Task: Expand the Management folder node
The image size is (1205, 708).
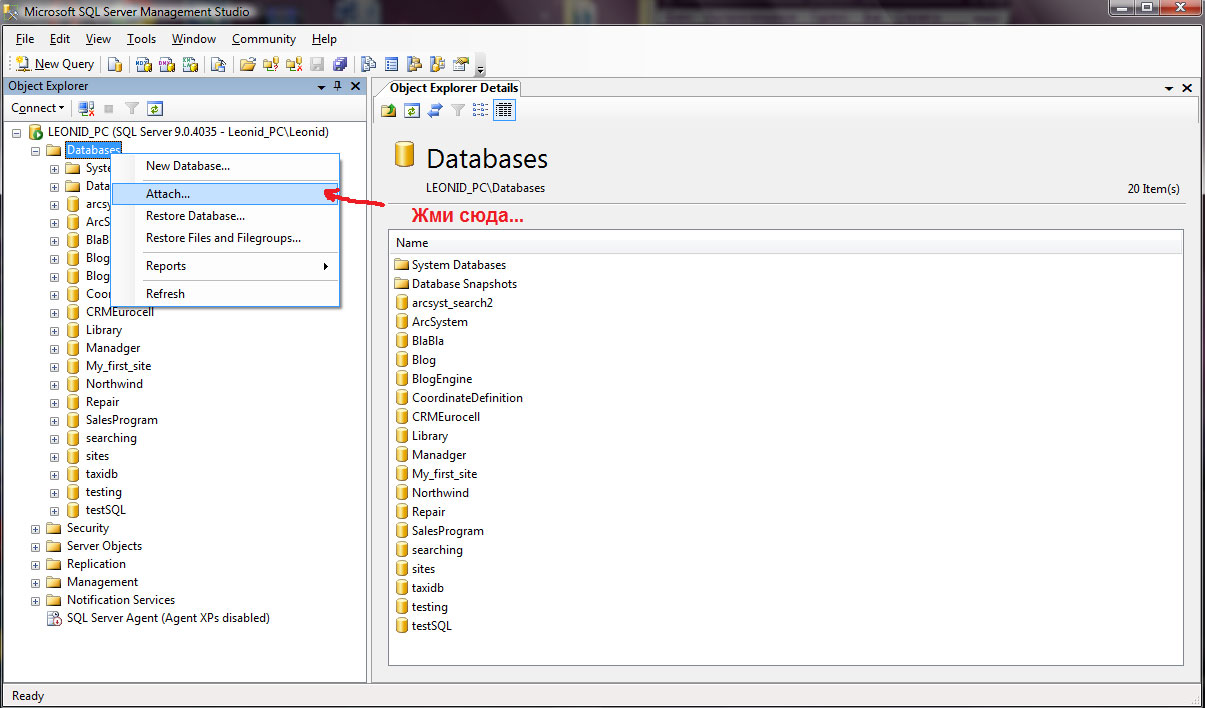Action: [36, 582]
